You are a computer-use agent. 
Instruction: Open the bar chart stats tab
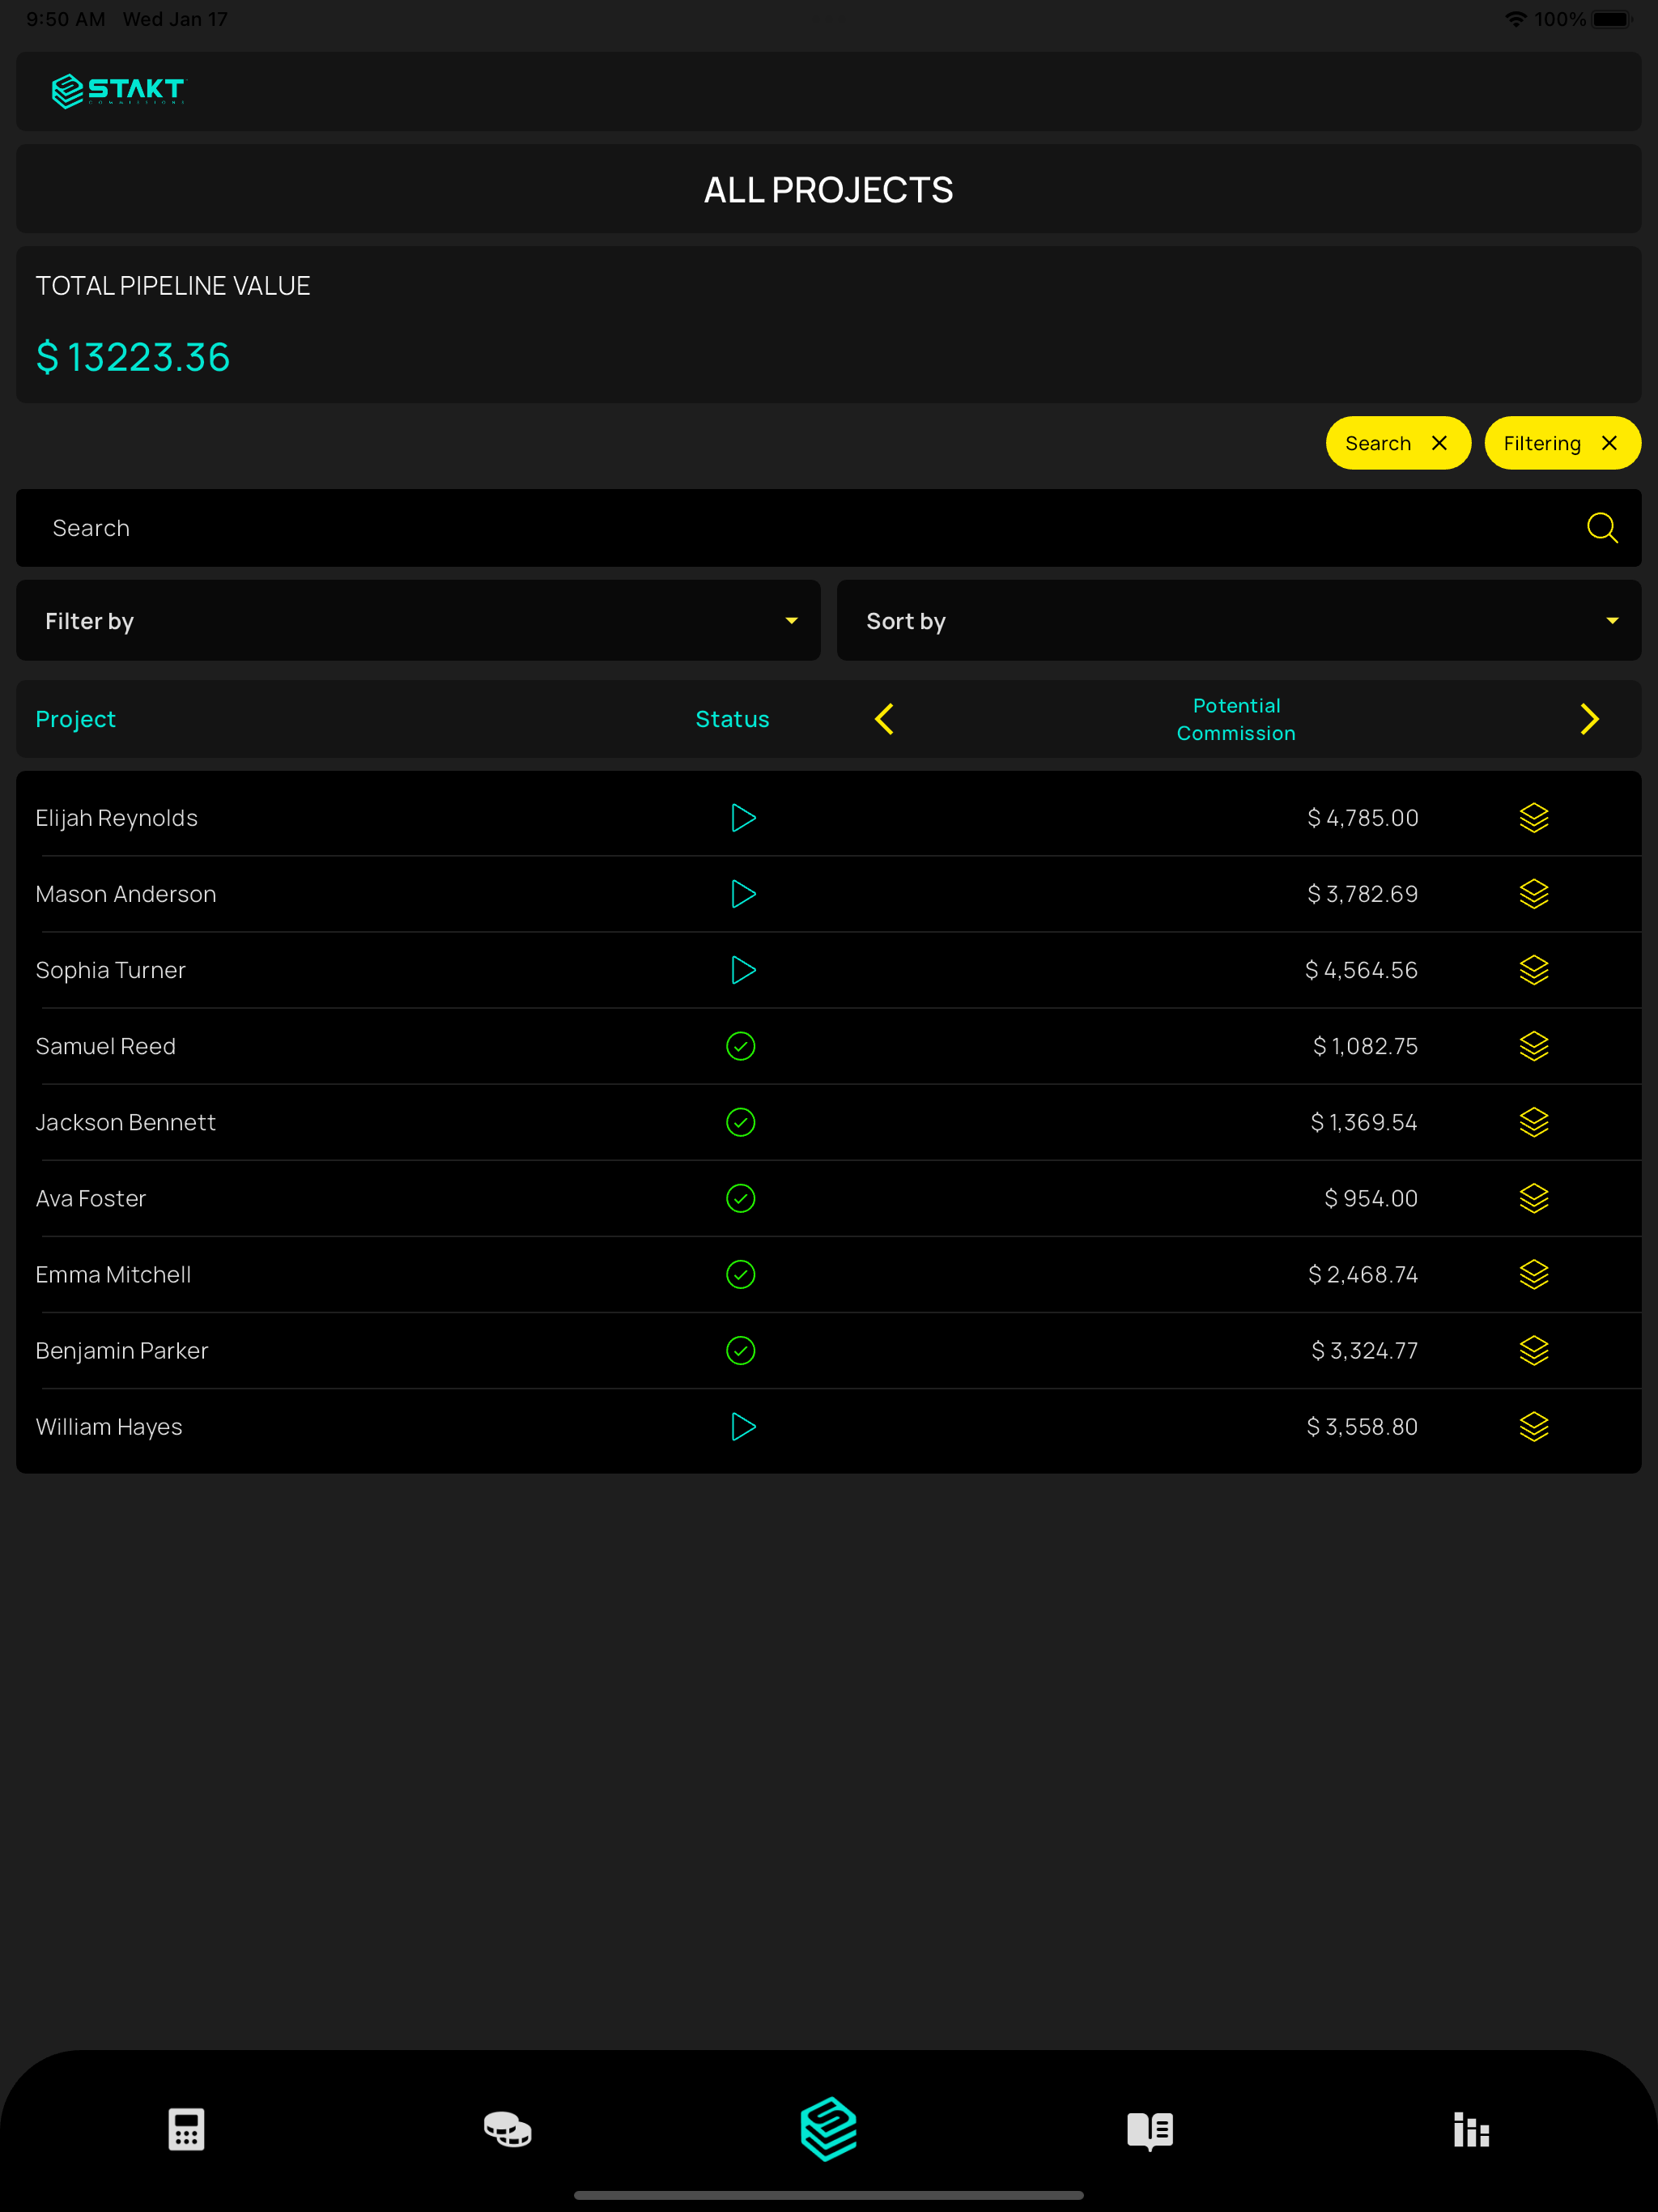(x=1471, y=2129)
